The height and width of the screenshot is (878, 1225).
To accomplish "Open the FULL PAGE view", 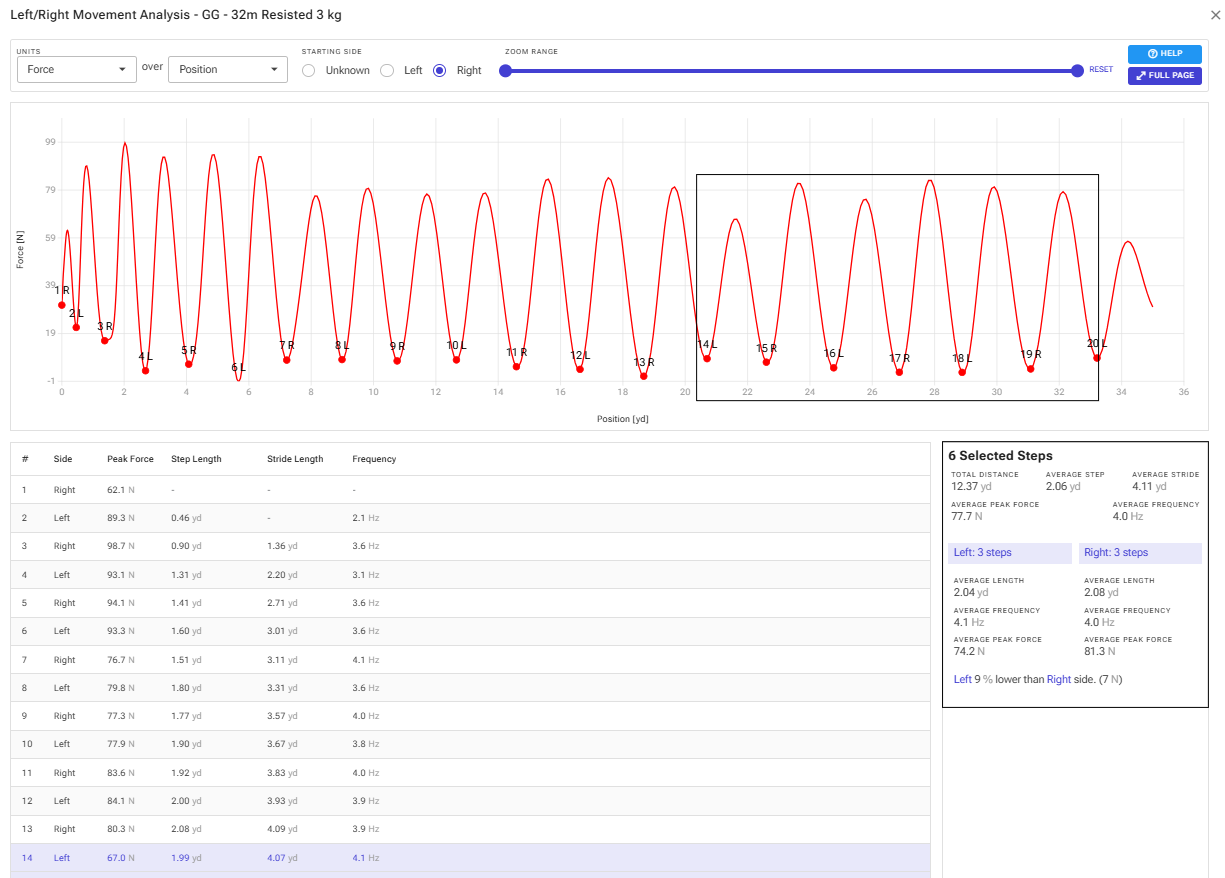I will pos(1164,76).
